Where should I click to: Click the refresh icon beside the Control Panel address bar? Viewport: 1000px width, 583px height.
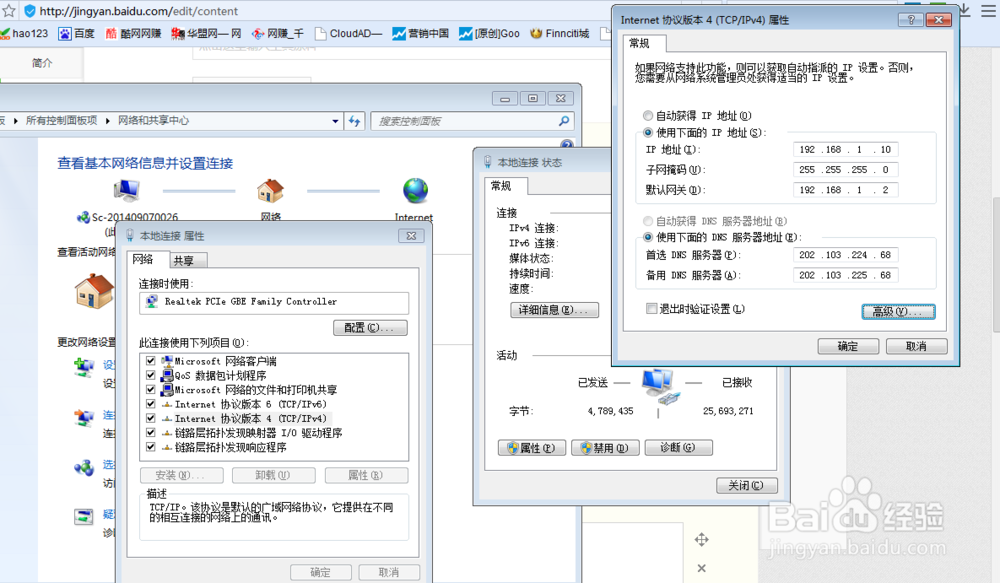(354, 119)
